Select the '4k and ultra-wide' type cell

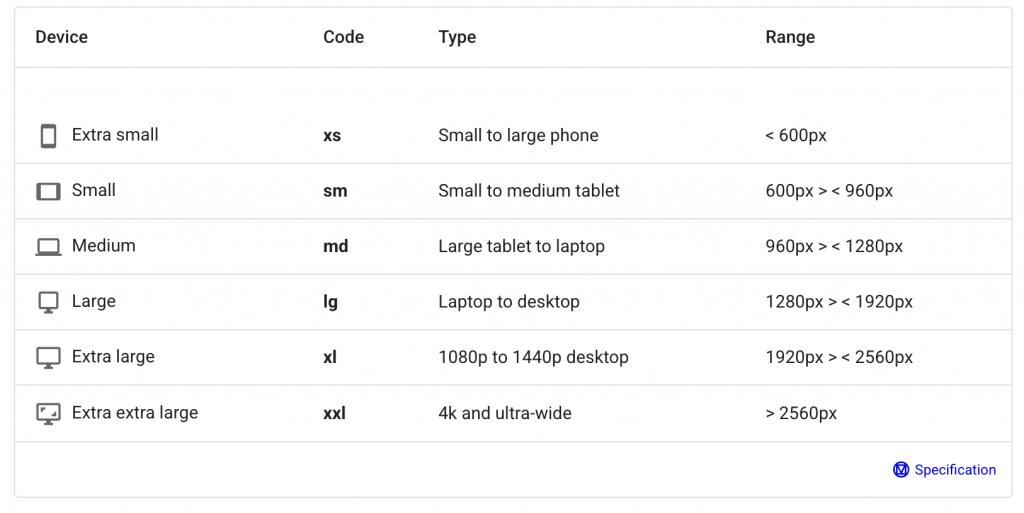pos(505,414)
